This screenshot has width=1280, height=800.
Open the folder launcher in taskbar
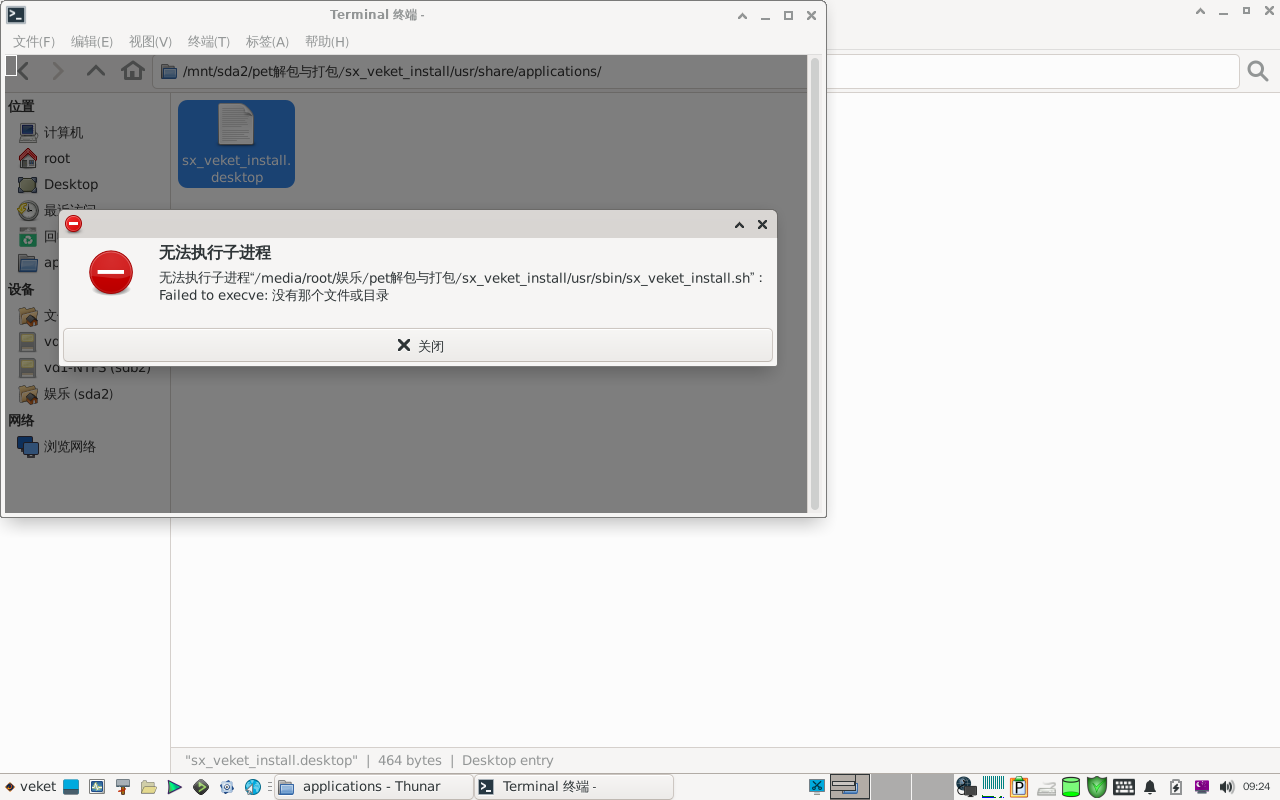148,787
